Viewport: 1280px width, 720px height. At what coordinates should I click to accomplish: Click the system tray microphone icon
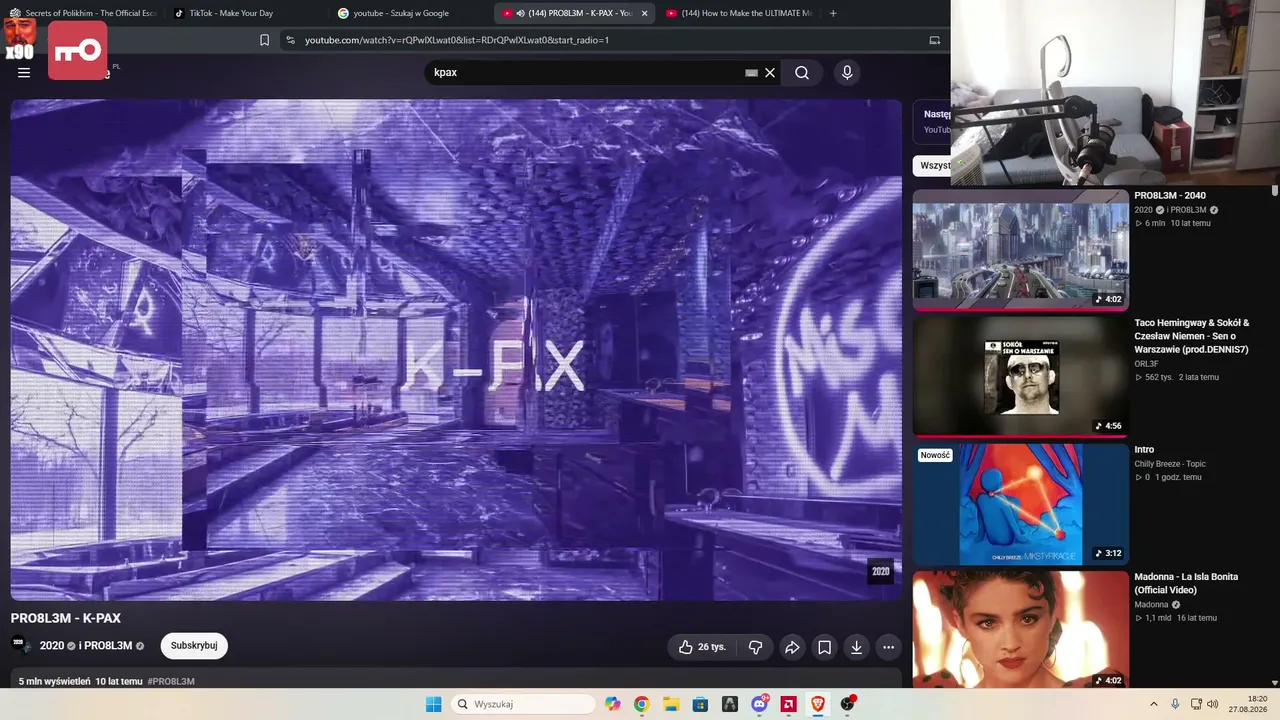pos(1175,704)
